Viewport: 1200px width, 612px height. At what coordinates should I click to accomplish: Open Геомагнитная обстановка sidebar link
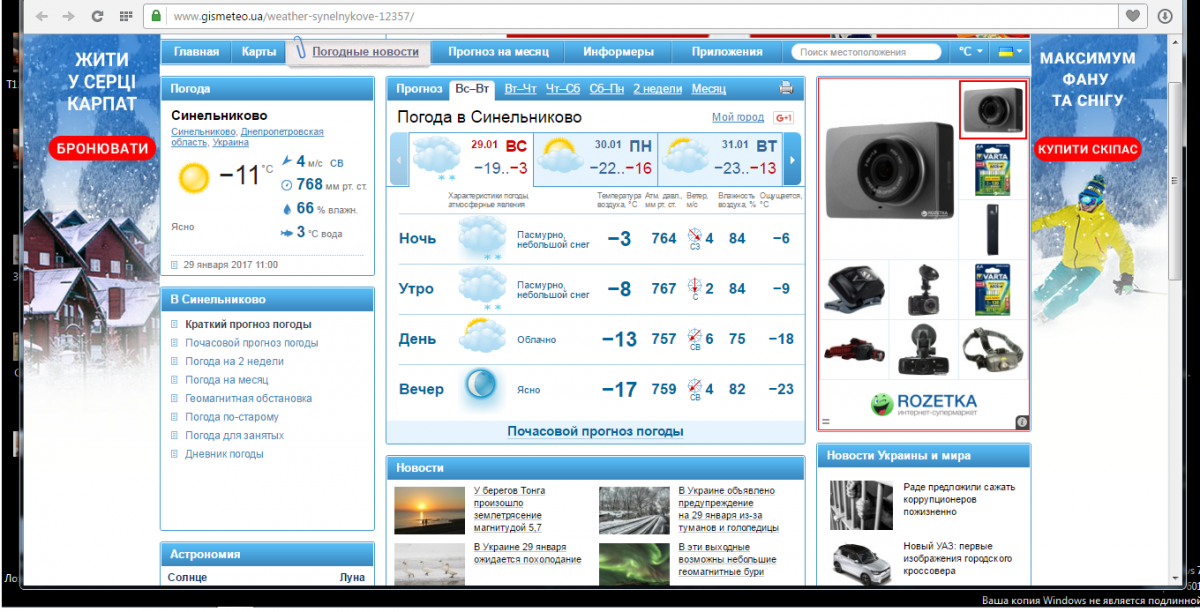click(248, 398)
